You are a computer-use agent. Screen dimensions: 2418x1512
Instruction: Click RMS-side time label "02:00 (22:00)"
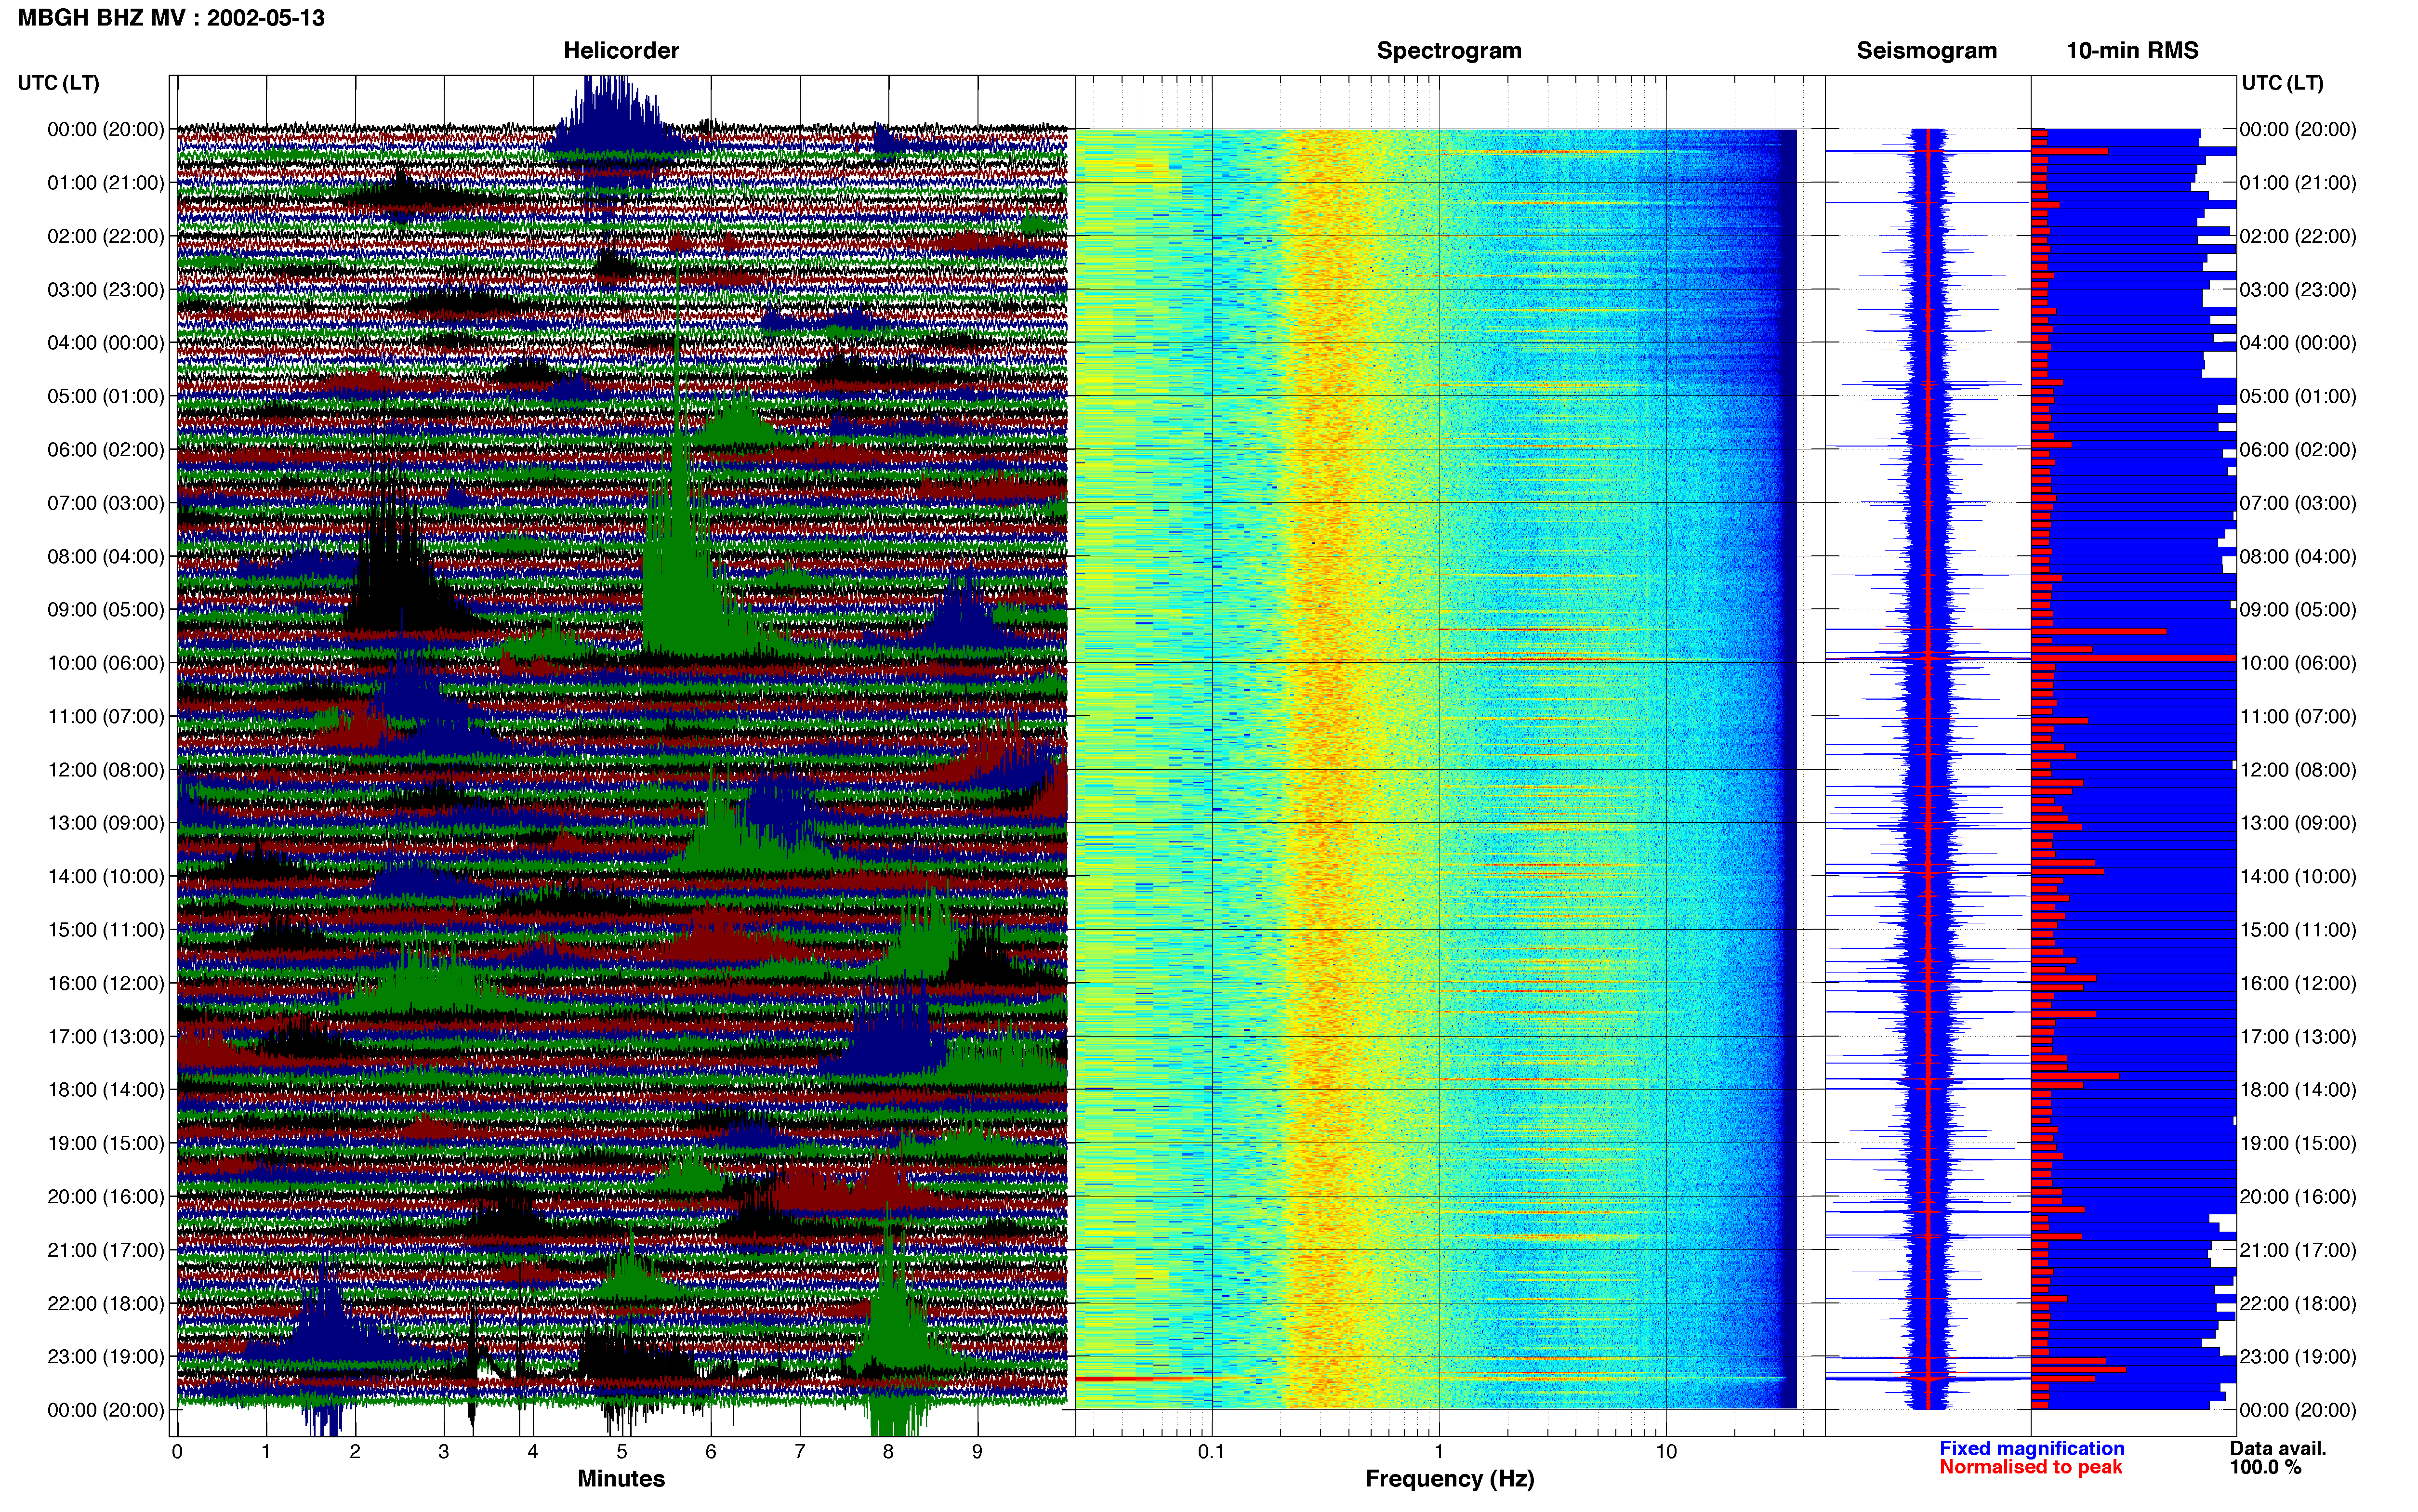2298,236
